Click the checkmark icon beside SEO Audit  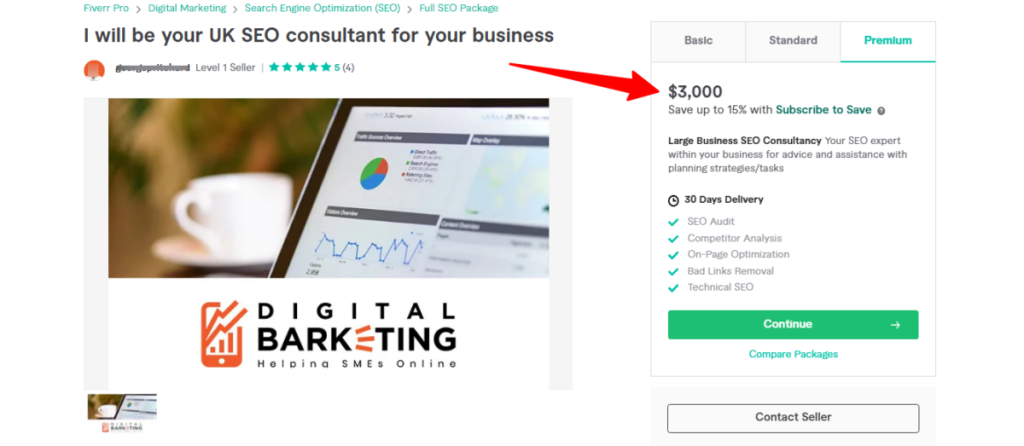674,222
